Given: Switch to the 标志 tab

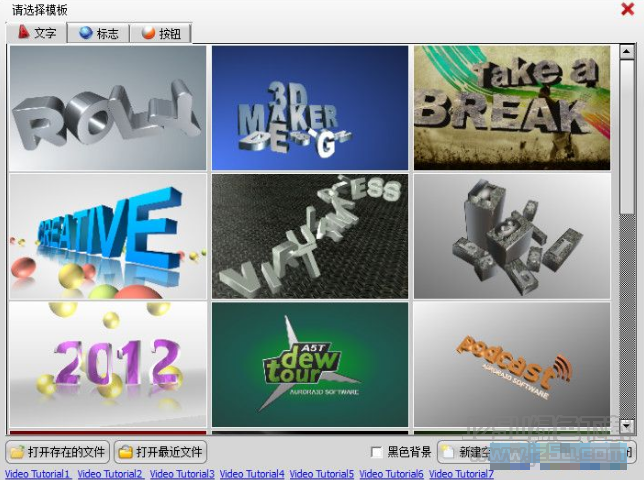Looking at the screenshot, I should pyautogui.click(x=99, y=33).
